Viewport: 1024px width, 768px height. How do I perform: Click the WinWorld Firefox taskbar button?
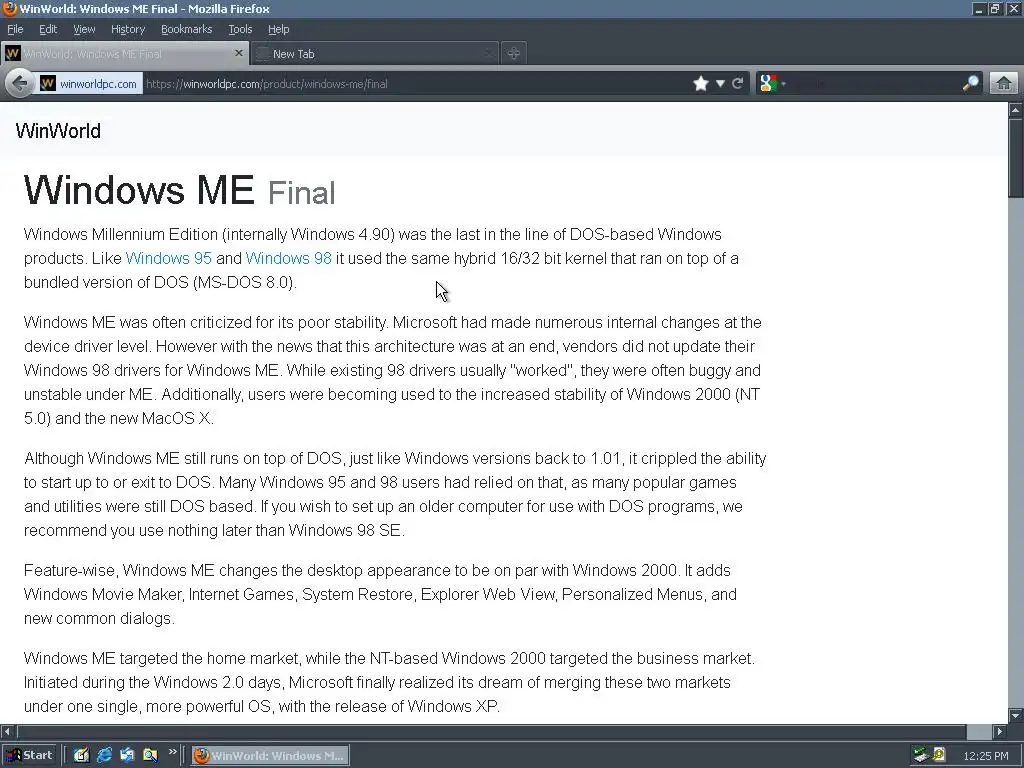[x=270, y=756]
